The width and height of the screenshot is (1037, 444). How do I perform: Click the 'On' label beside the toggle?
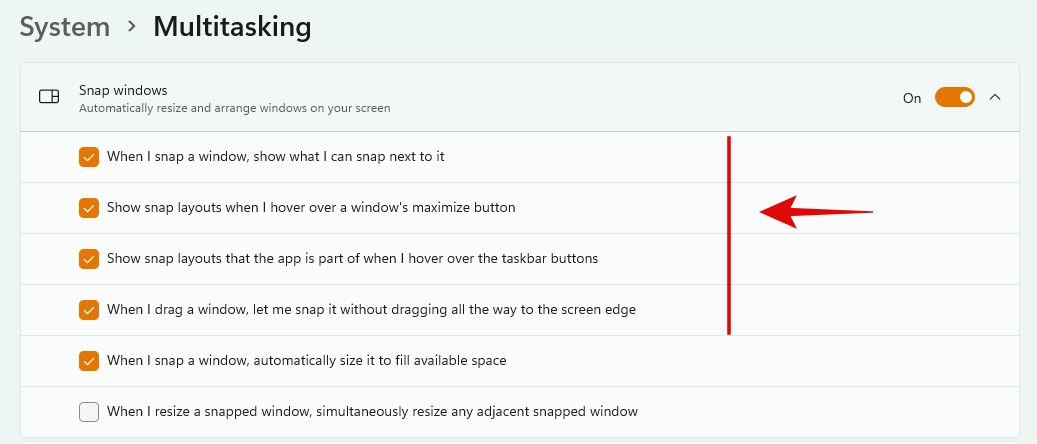(x=912, y=98)
